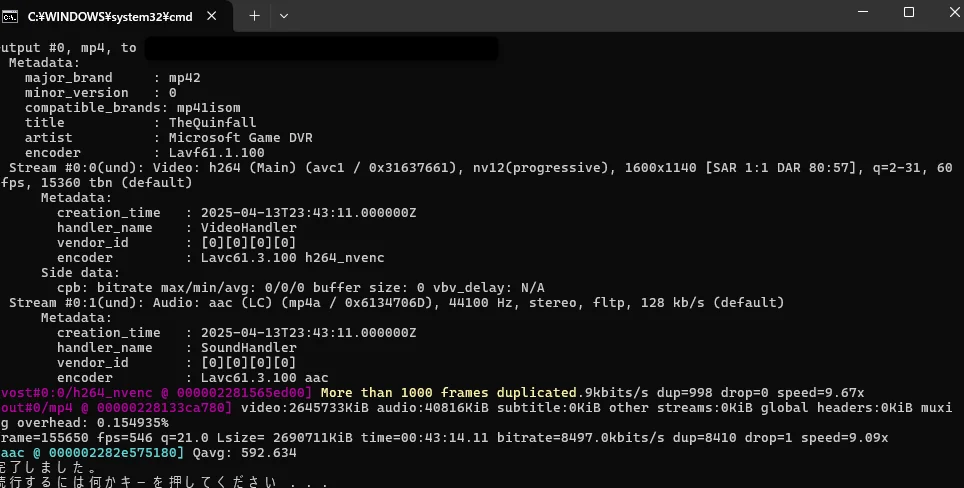Minimize the terminal window

pos(863,13)
